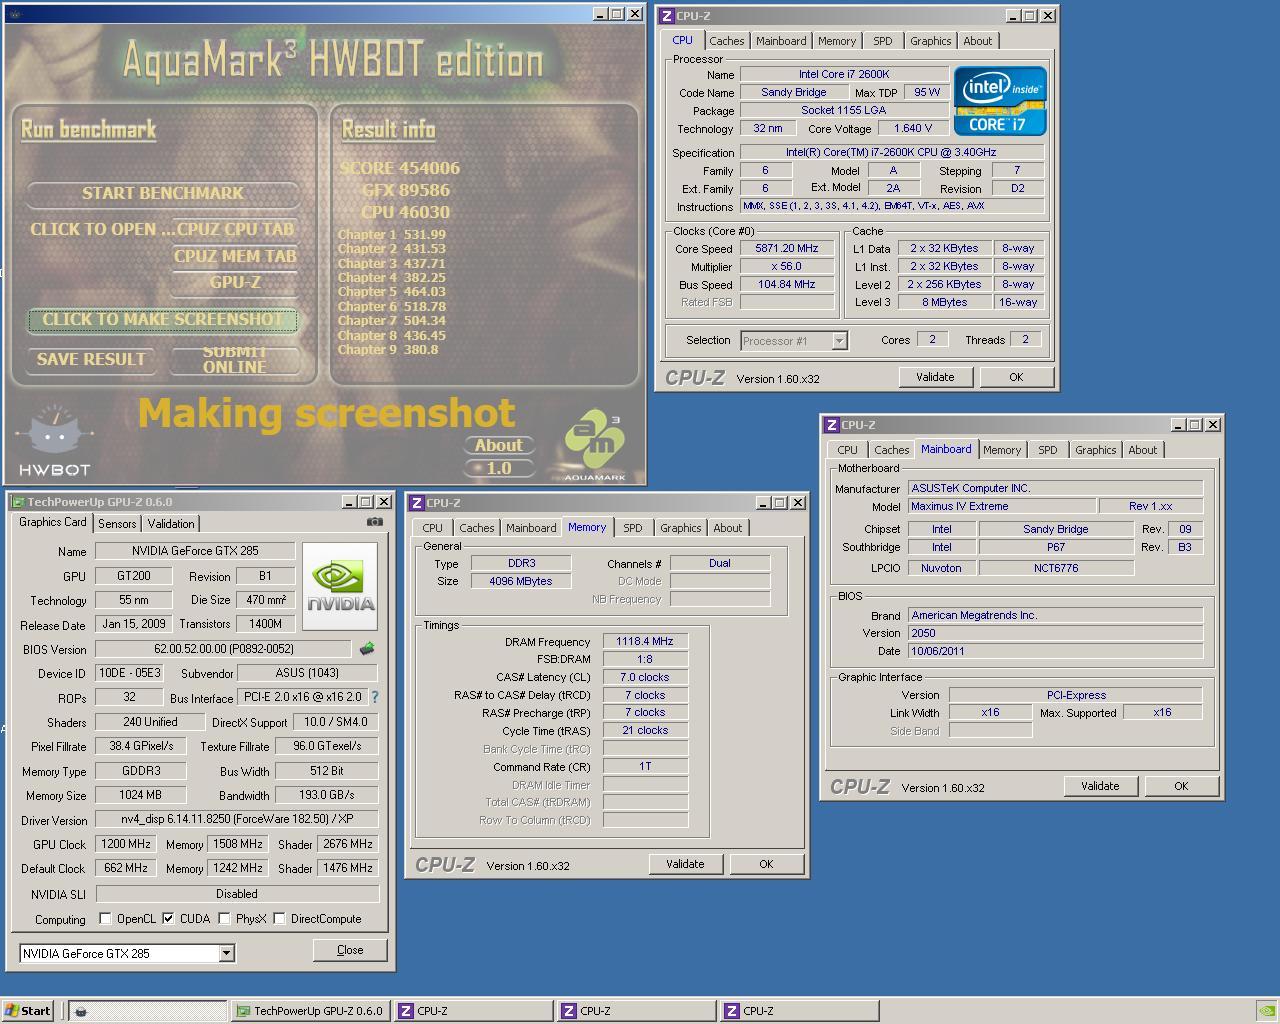Click the Z icon in CPU-Z Memory window title
This screenshot has width=1280, height=1024.
[x=416, y=503]
